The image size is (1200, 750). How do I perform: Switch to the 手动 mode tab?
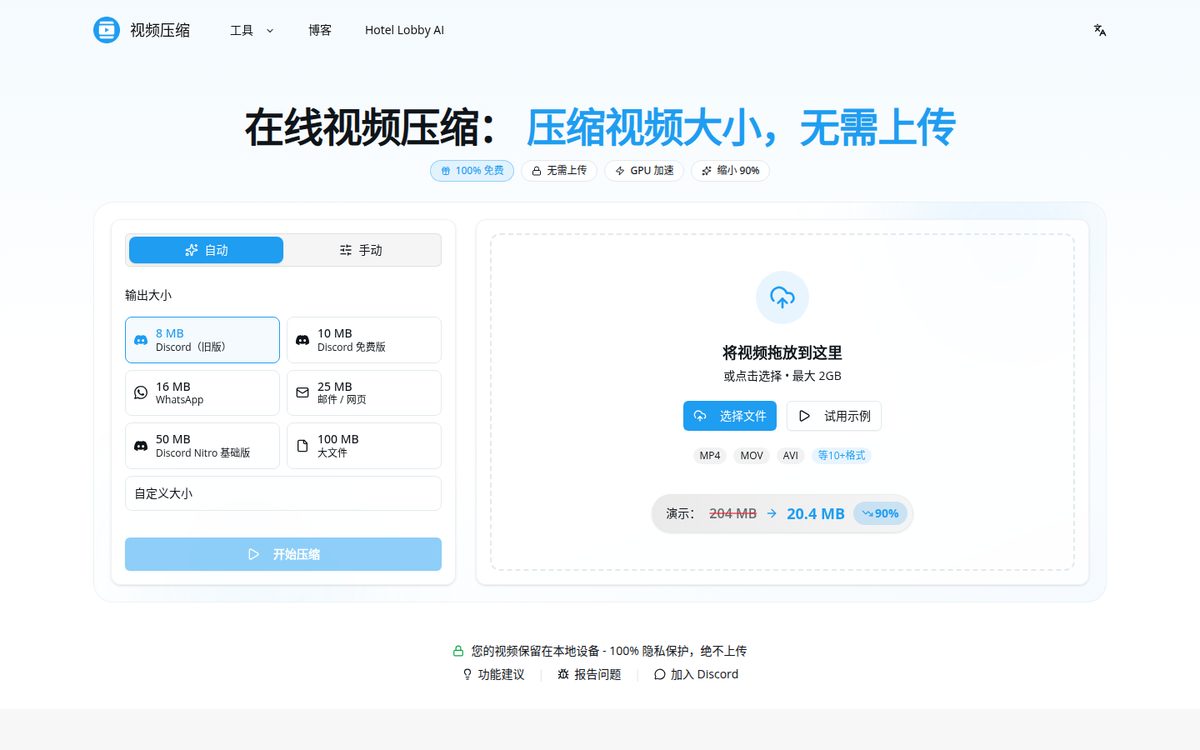[361, 250]
